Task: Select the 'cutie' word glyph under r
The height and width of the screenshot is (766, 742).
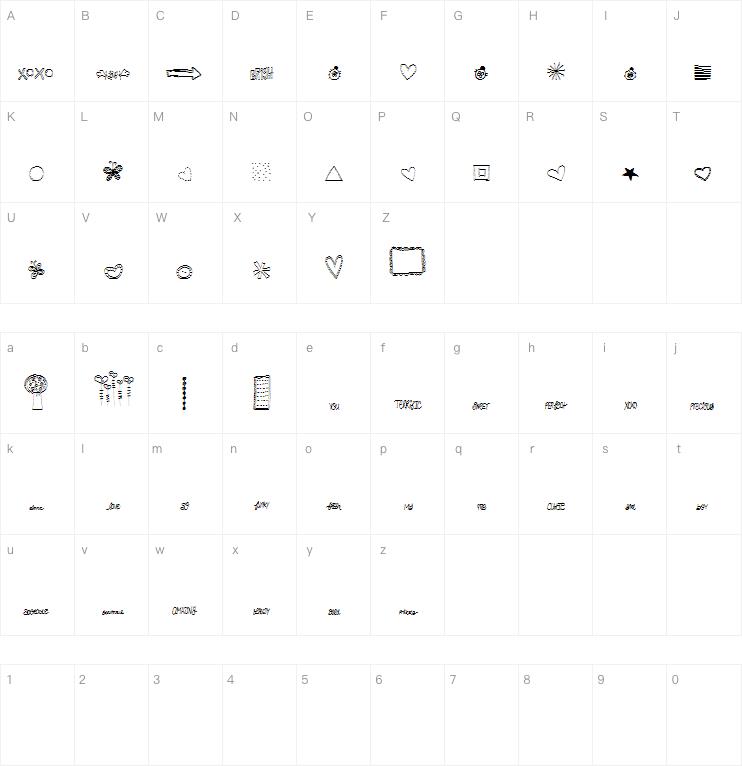Action: pyautogui.click(x=556, y=507)
